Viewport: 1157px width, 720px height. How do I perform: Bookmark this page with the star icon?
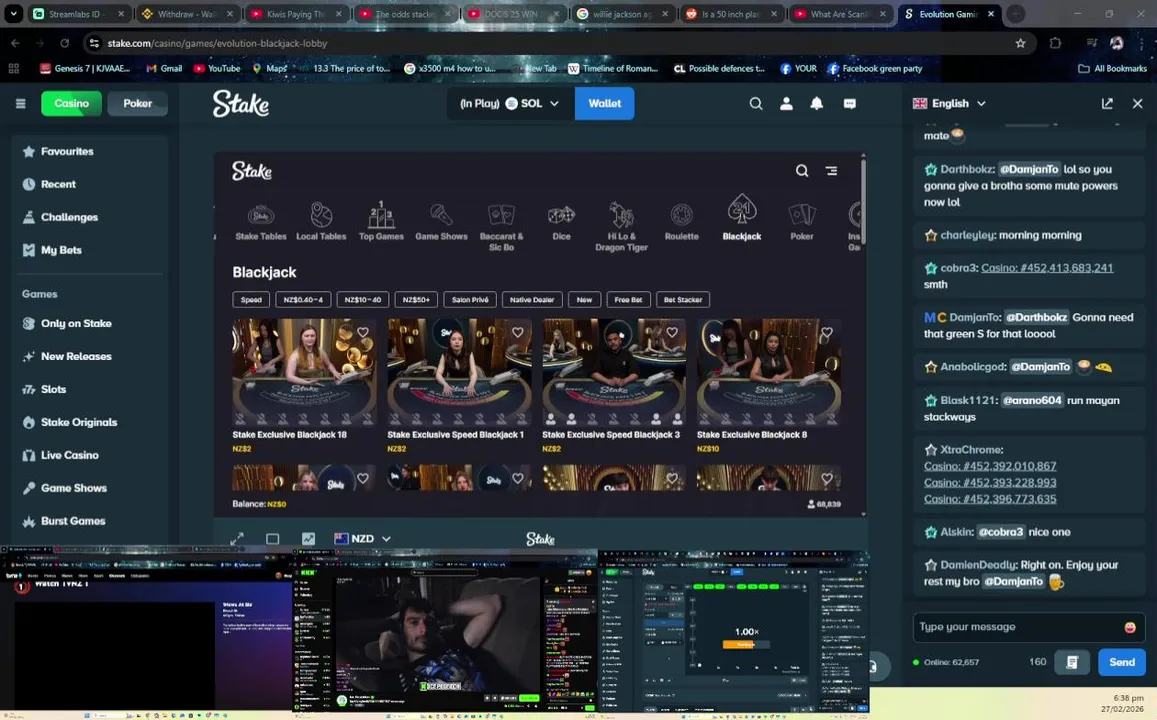tap(1020, 44)
